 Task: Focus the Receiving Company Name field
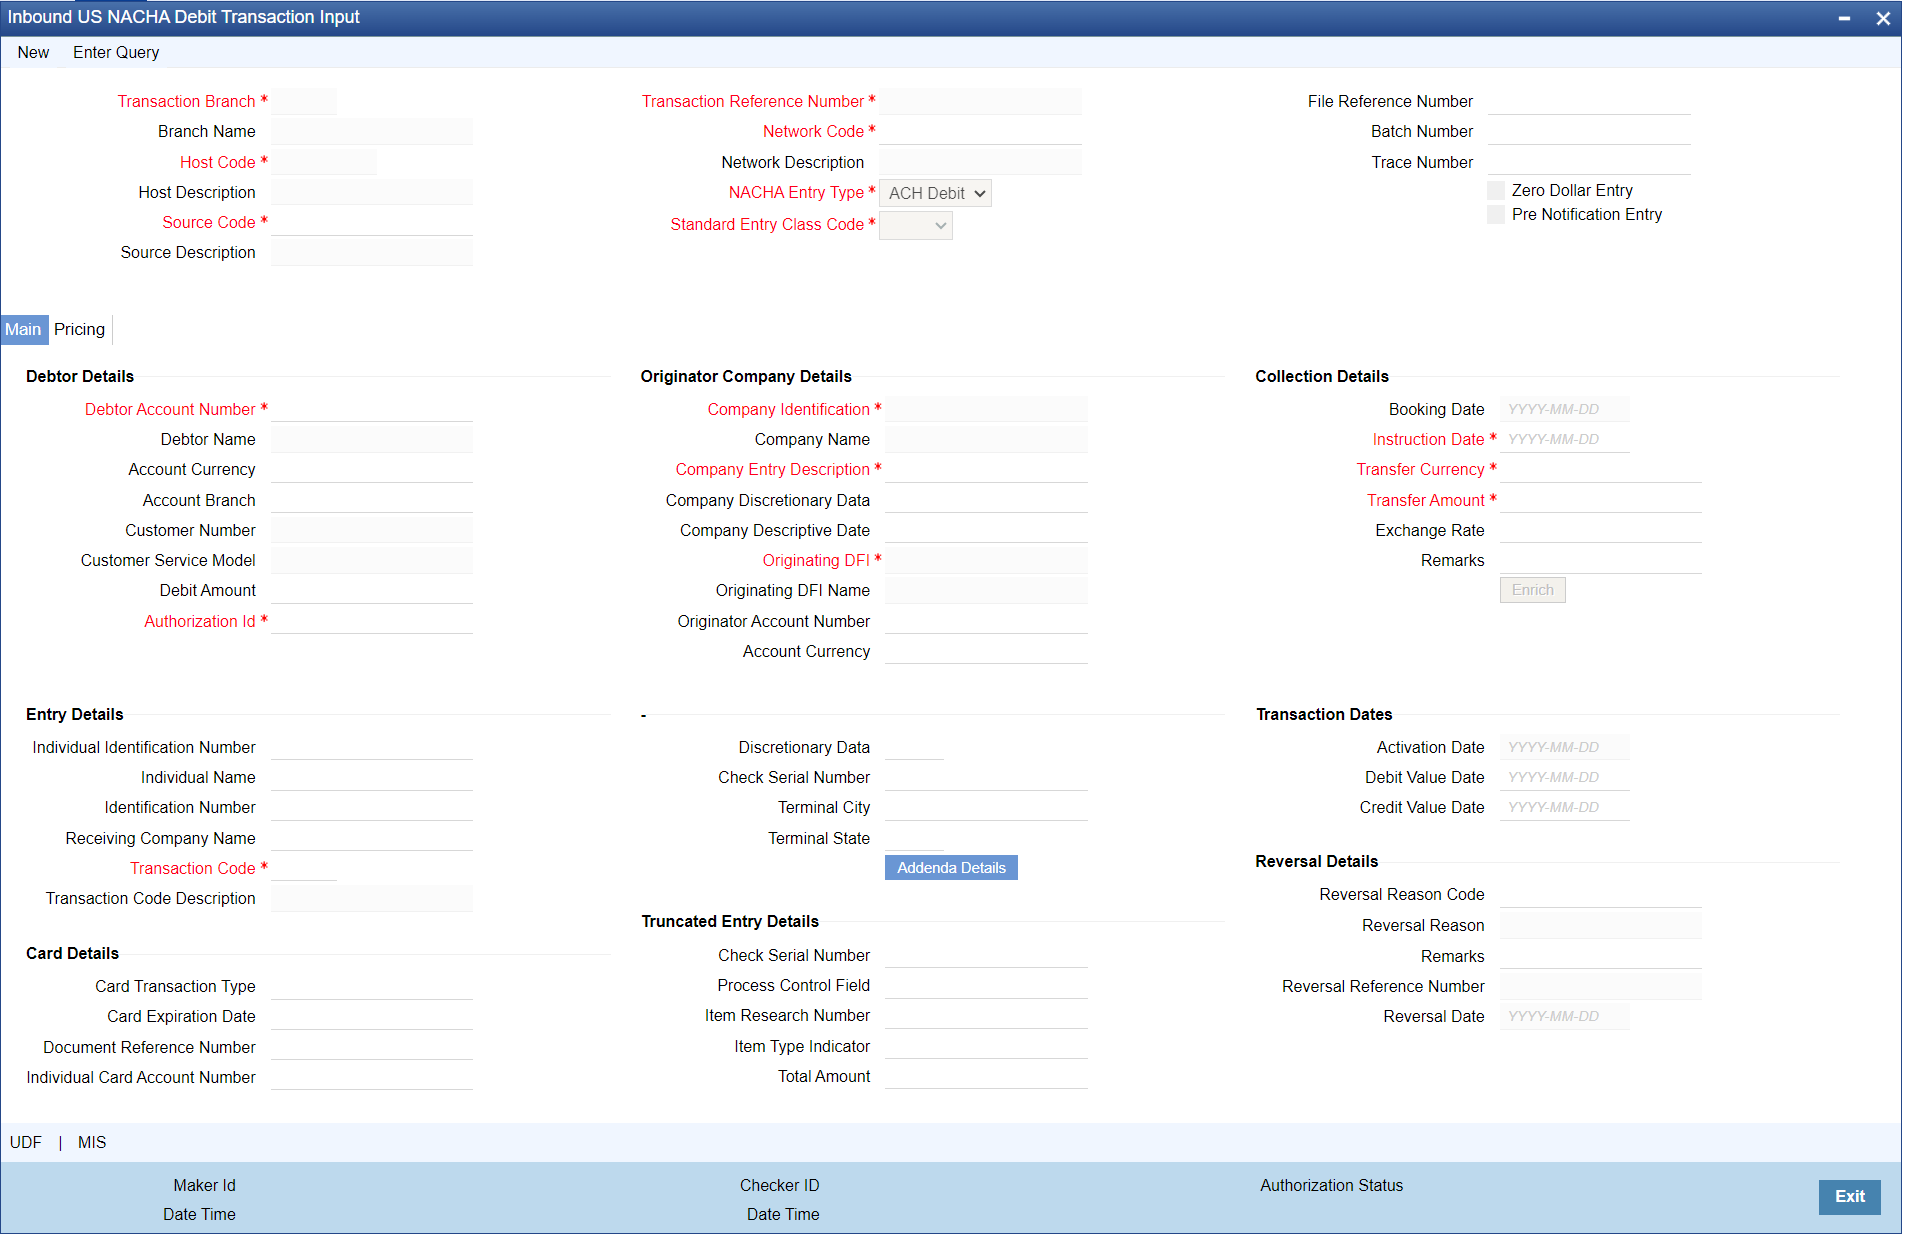click(371, 838)
